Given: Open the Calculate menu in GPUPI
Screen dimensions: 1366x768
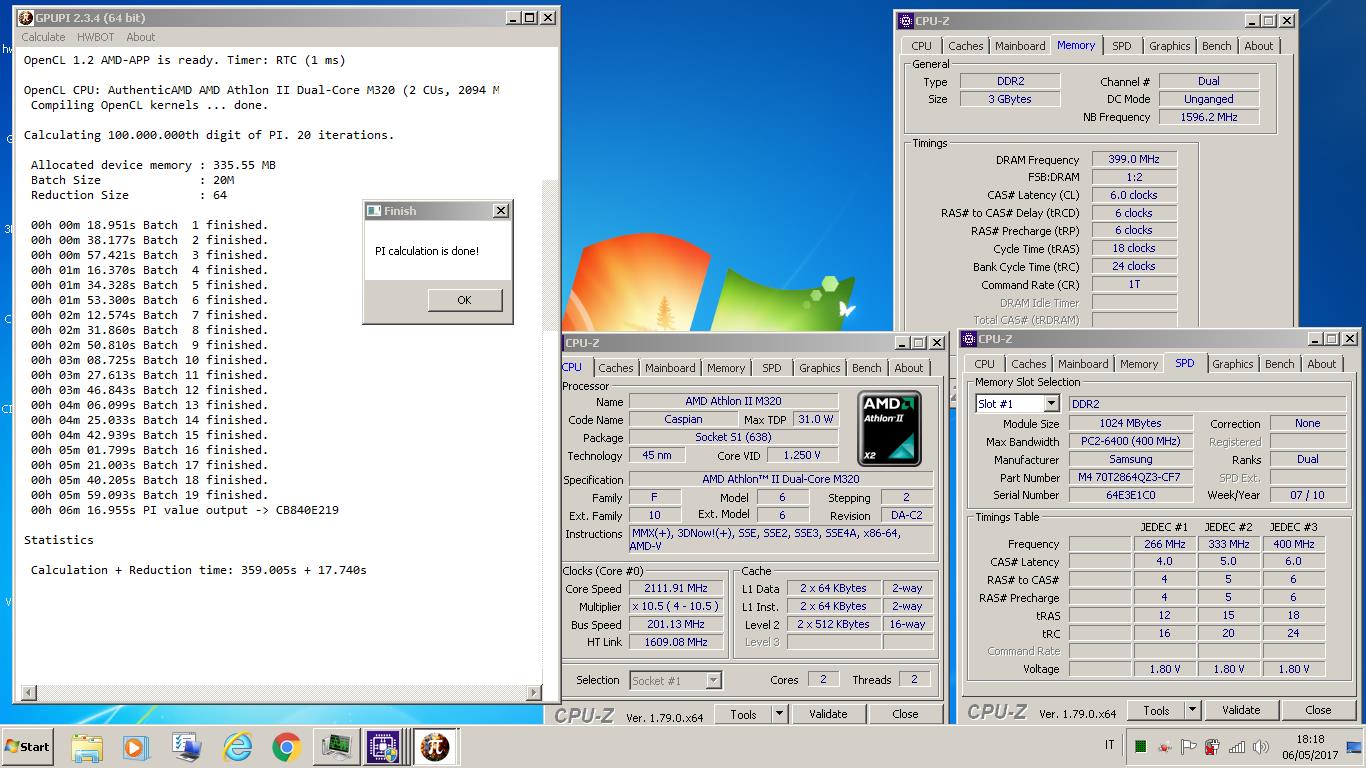Looking at the screenshot, I should coord(43,37).
